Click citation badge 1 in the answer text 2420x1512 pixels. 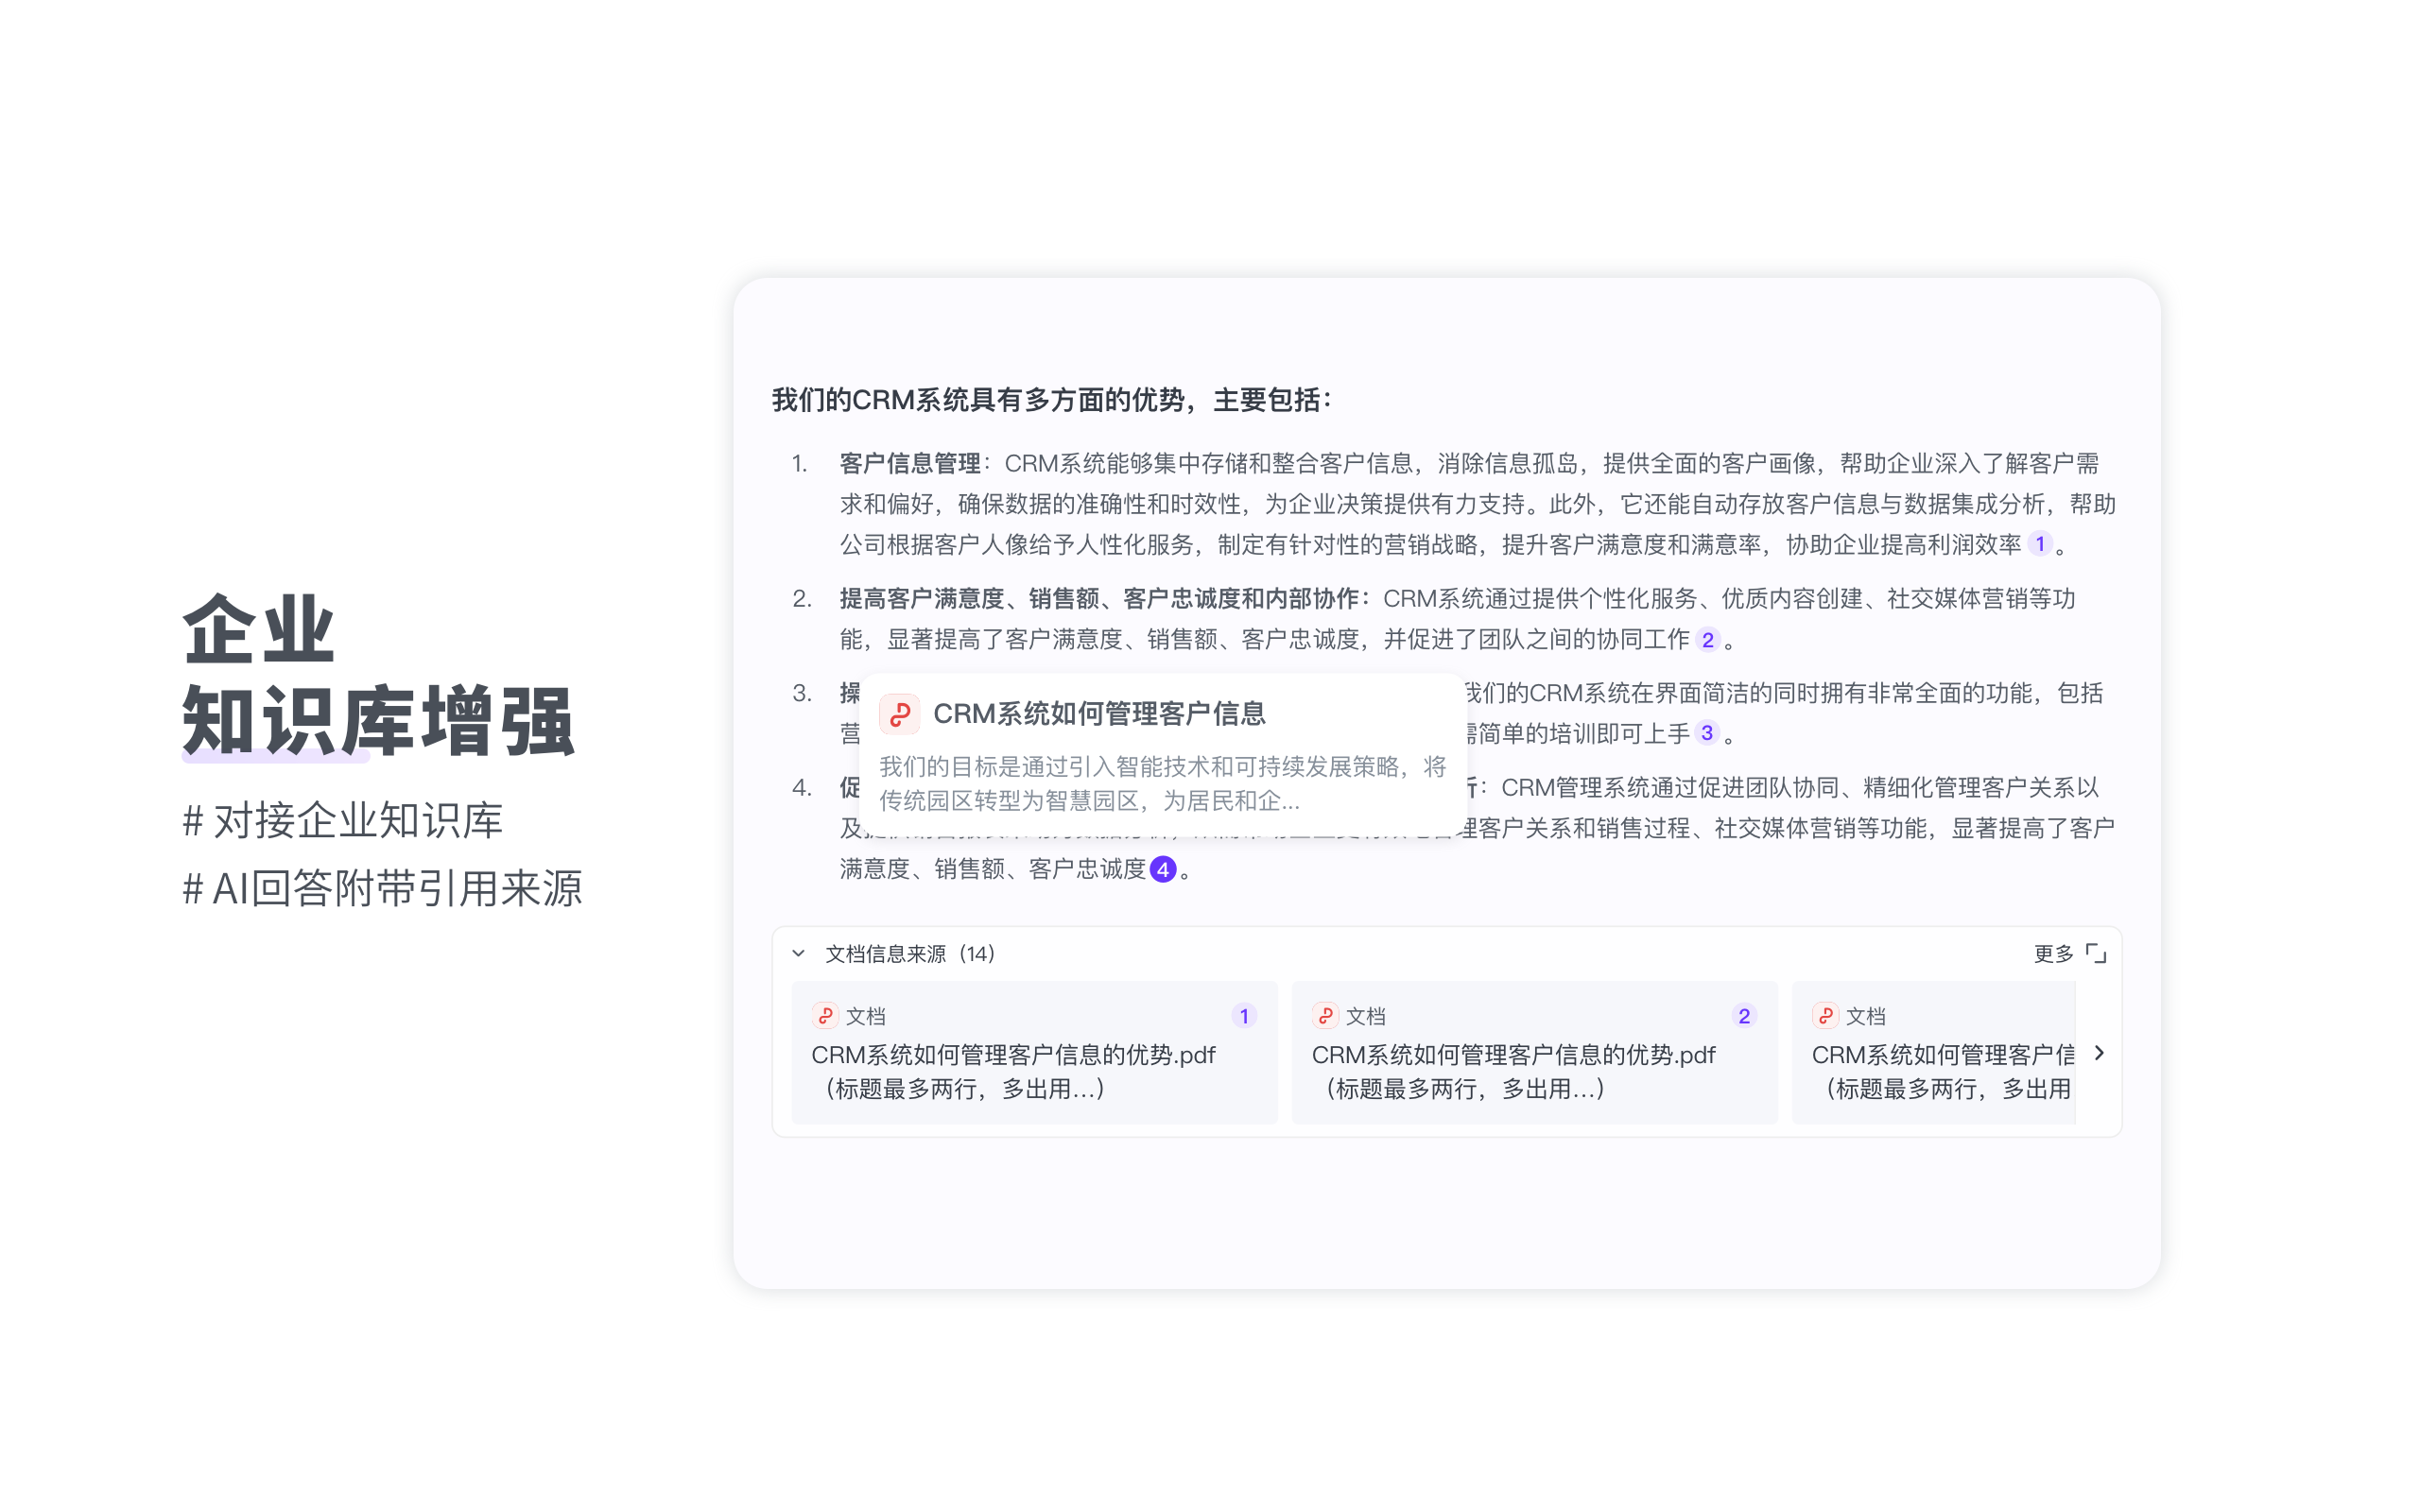pos(2040,544)
